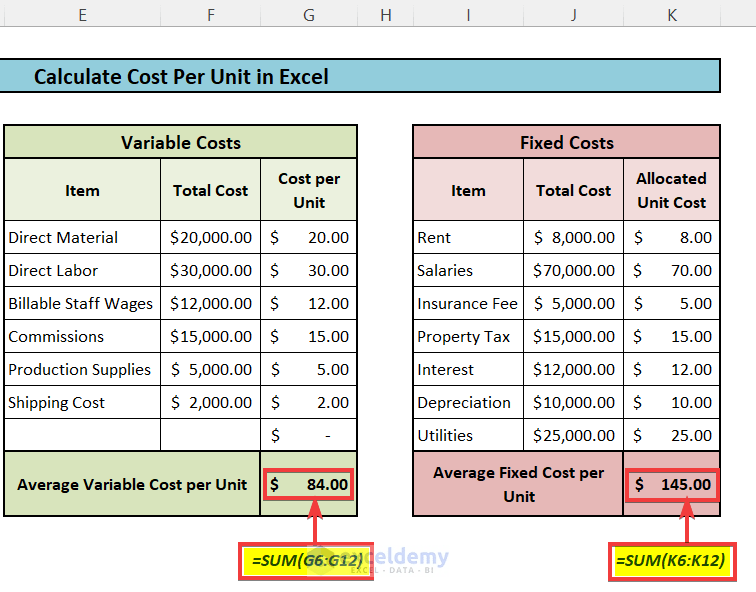Select the 'Fixed Costs' header cell
Viewport: 756px width, 592px height.
tap(567, 142)
